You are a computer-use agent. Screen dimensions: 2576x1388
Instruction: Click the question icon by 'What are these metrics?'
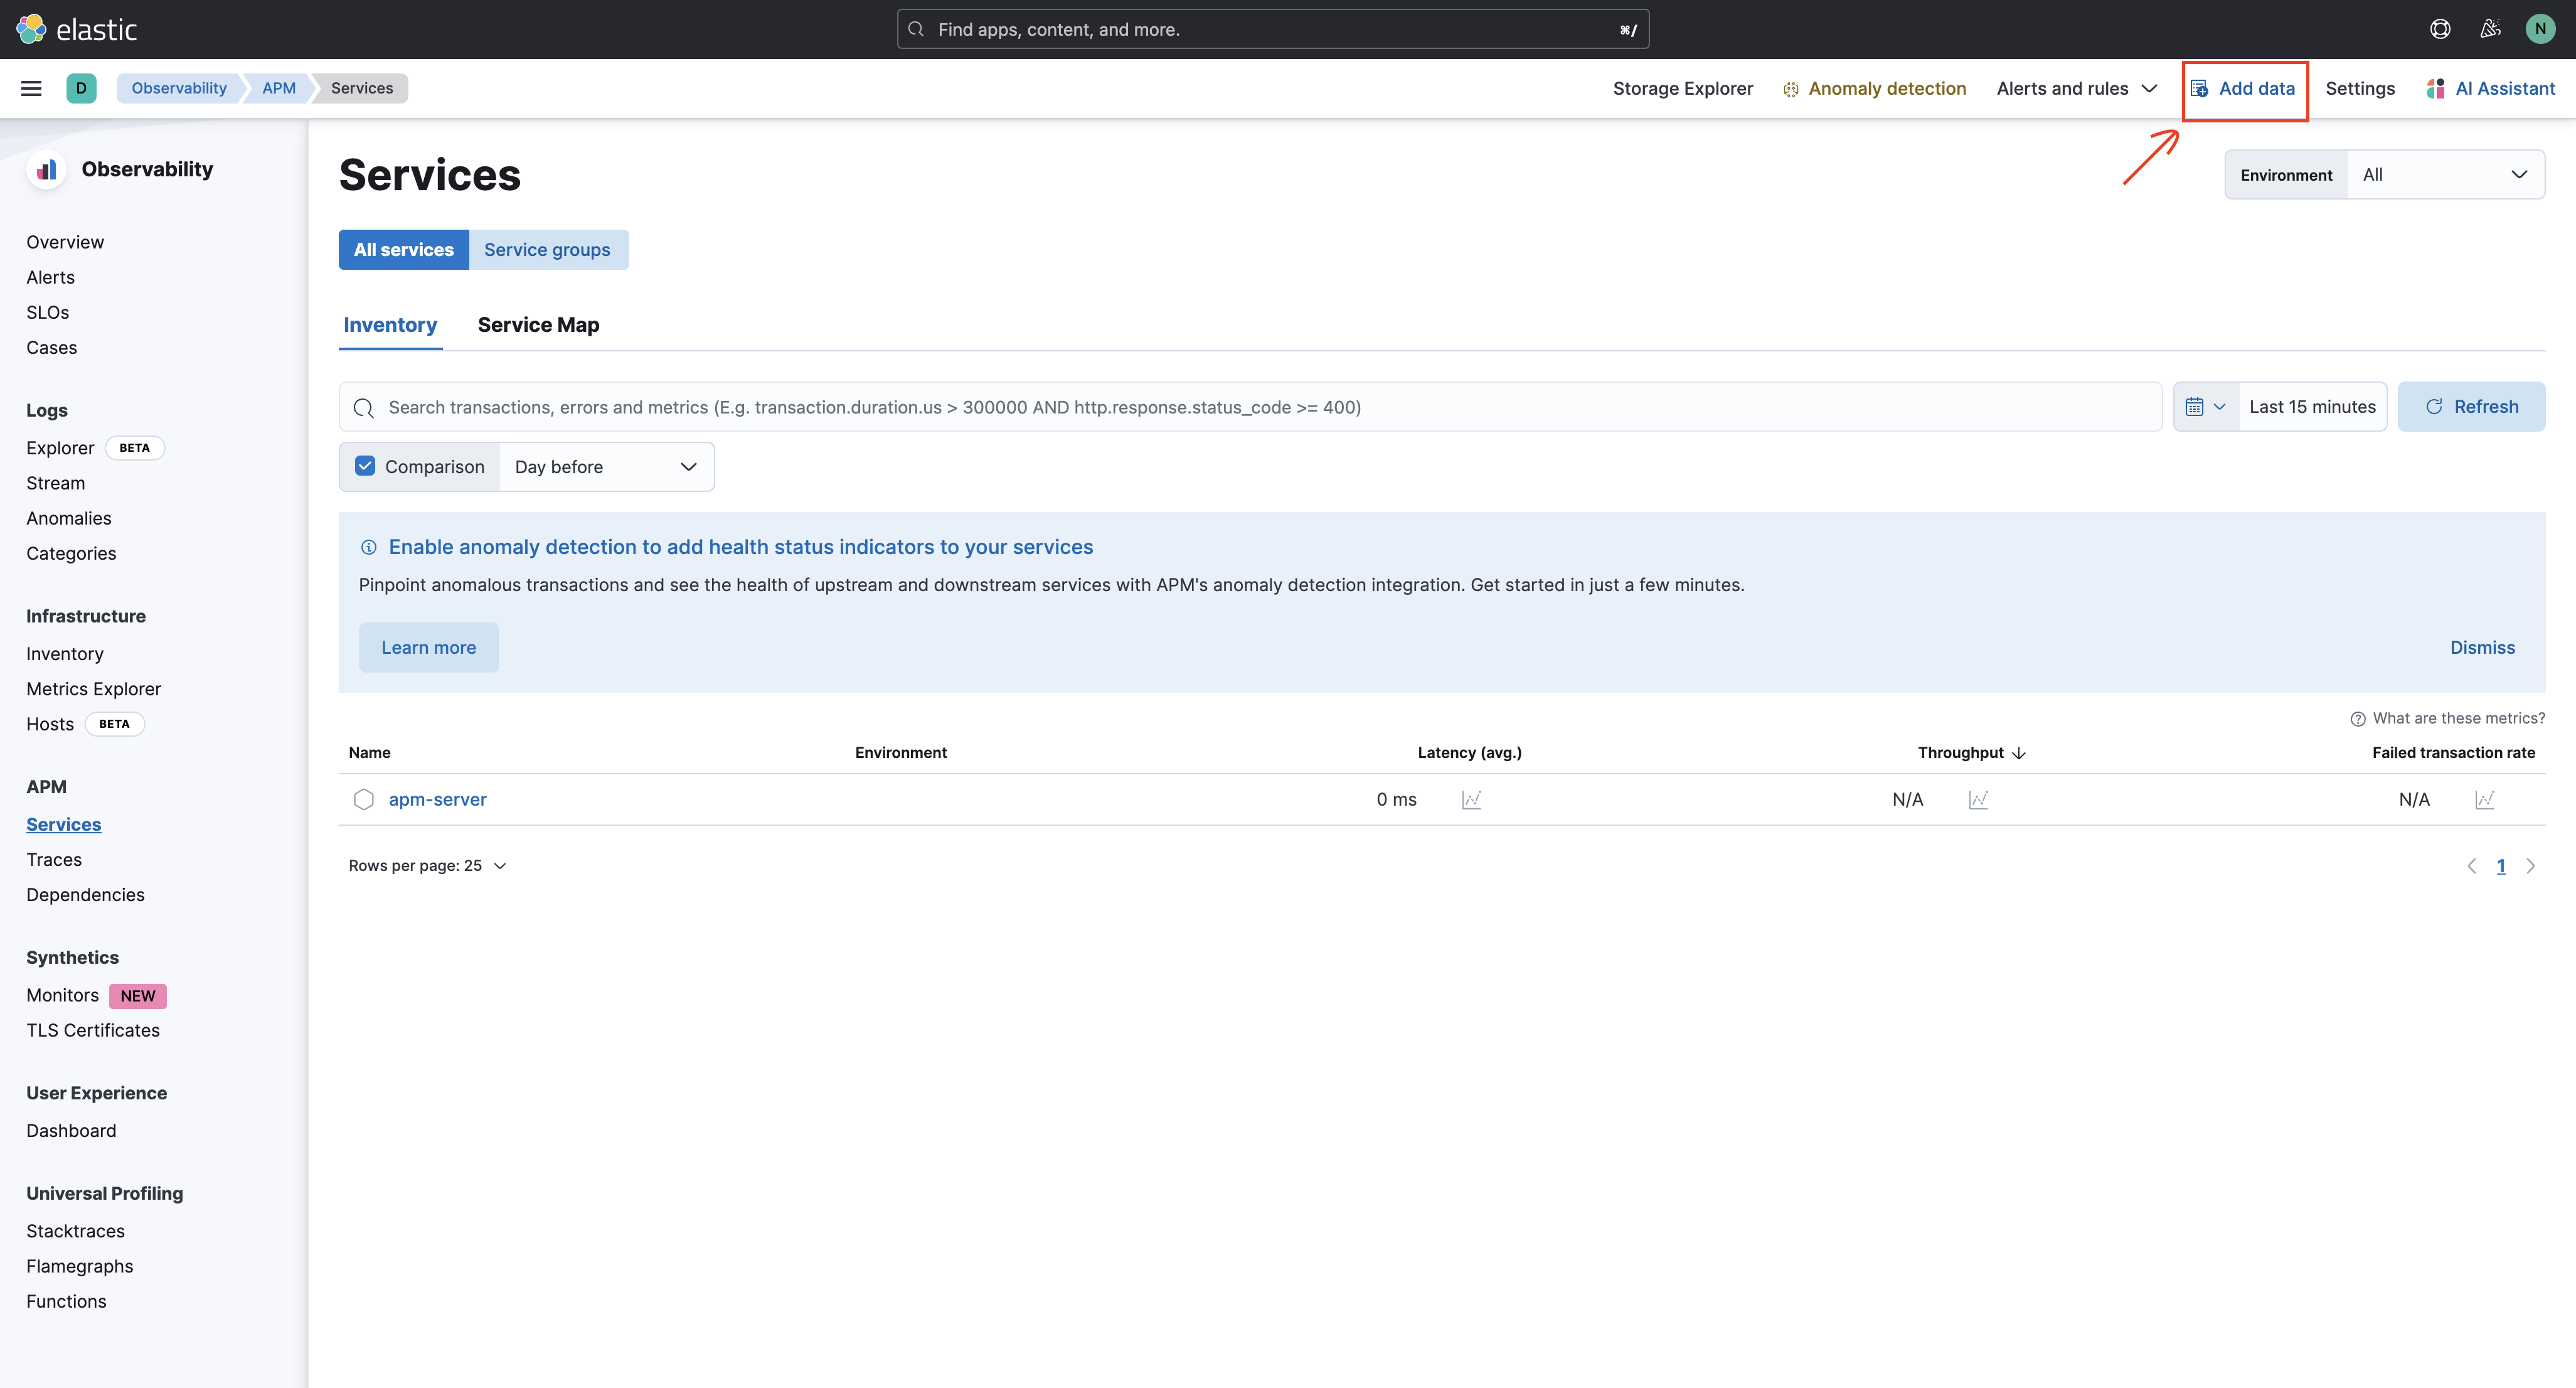pos(2358,719)
